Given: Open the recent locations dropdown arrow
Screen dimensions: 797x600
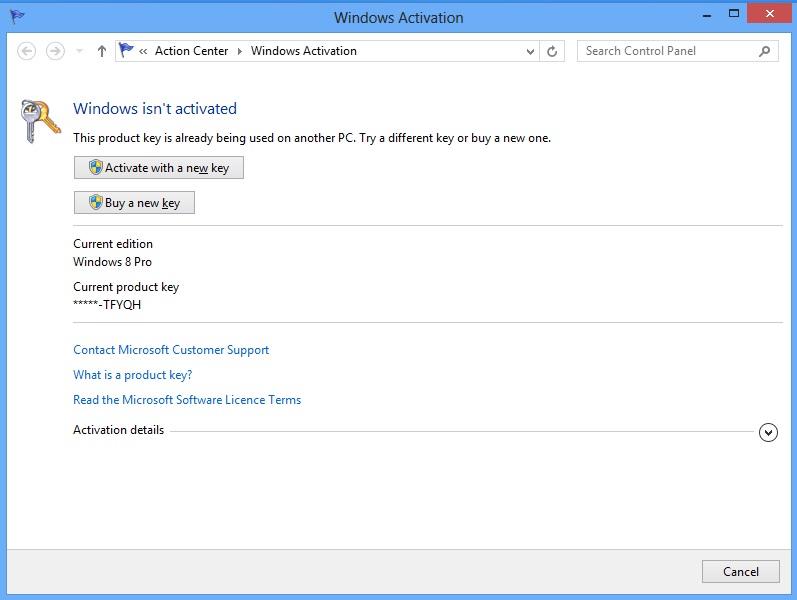Looking at the screenshot, I should point(79,51).
